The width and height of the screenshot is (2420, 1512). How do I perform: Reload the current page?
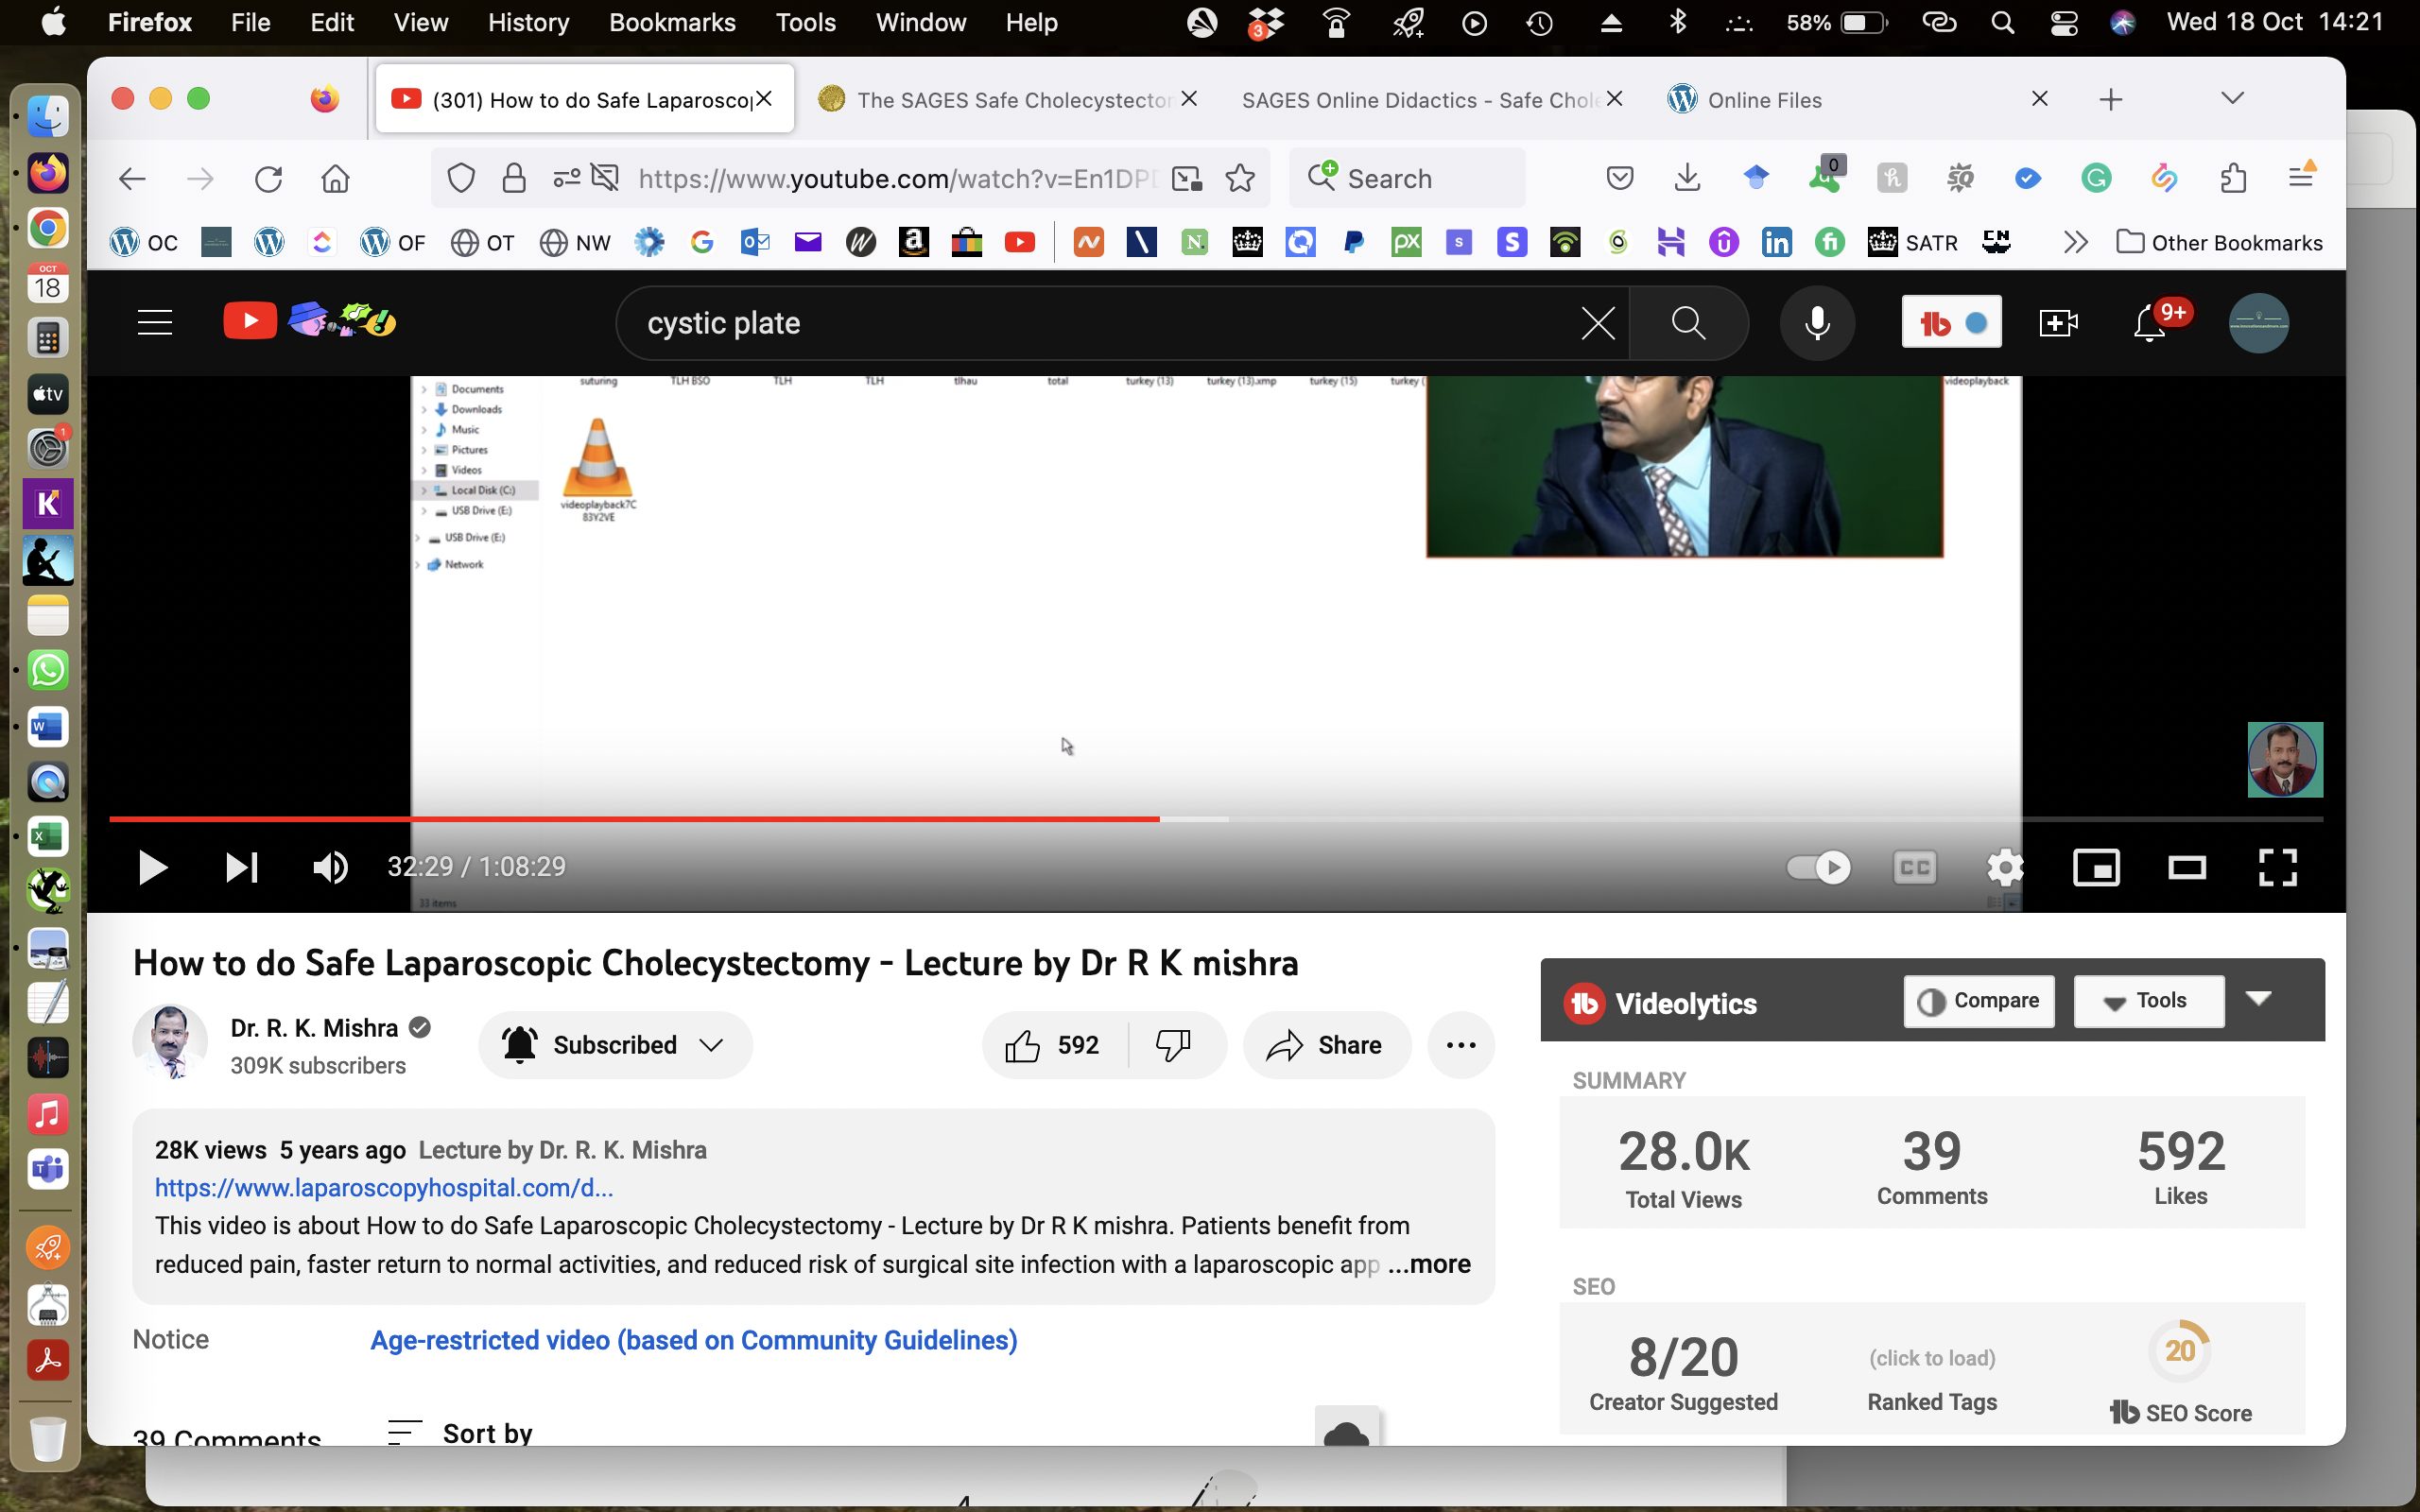pos(268,179)
